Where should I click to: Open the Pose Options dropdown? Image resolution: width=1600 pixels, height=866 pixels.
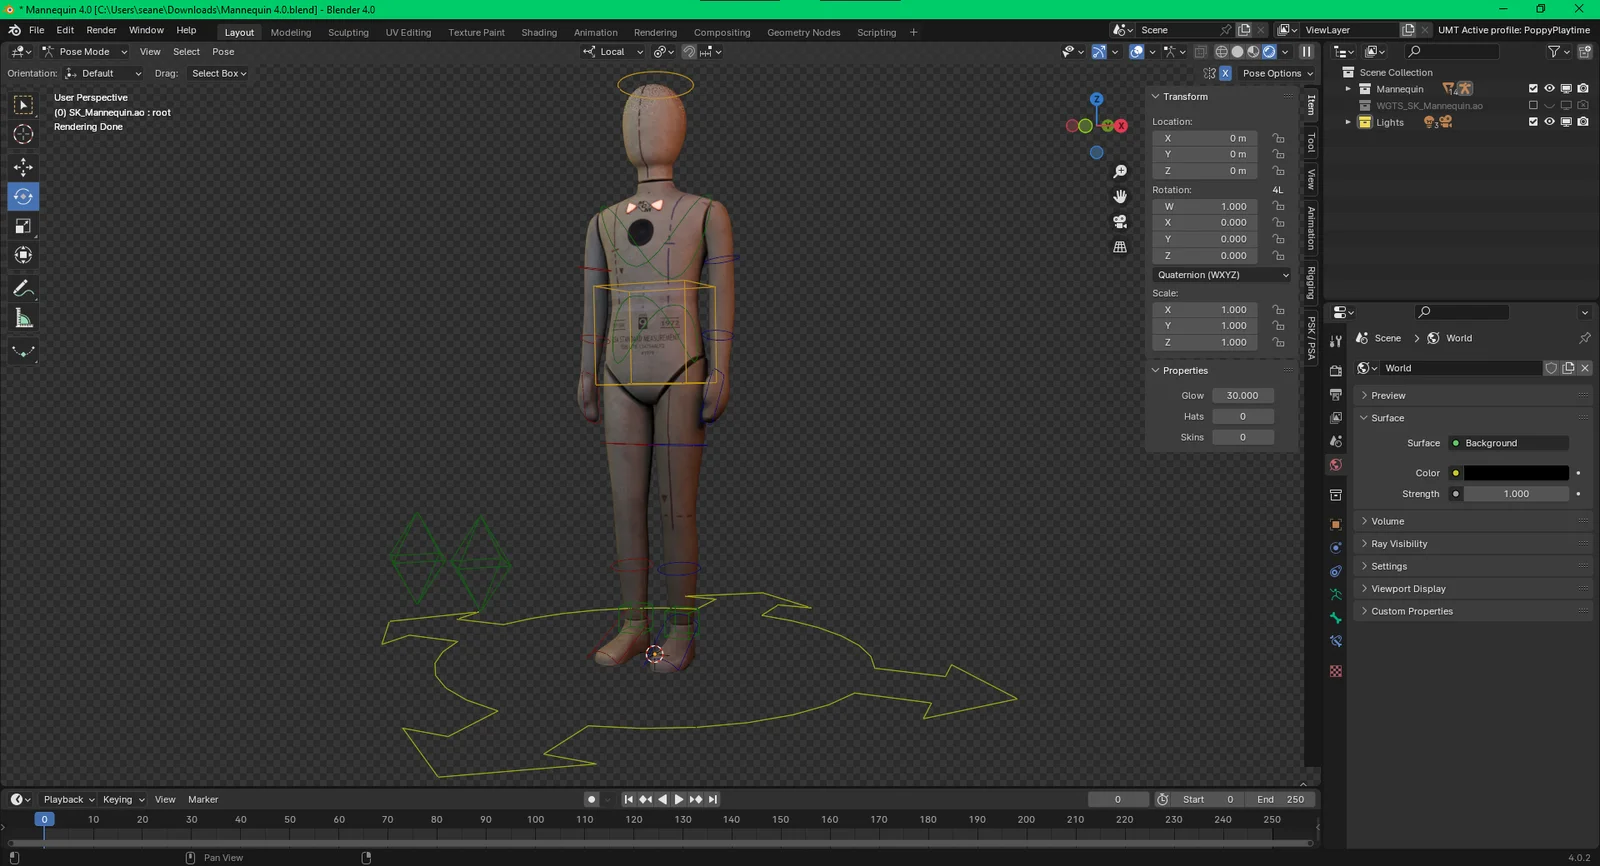coord(1277,73)
